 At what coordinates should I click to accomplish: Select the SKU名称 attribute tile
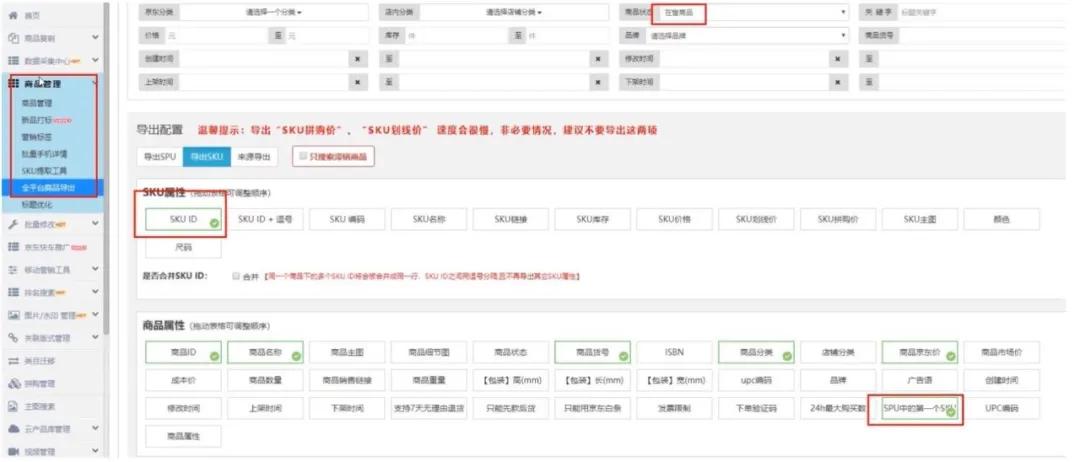[428, 220]
